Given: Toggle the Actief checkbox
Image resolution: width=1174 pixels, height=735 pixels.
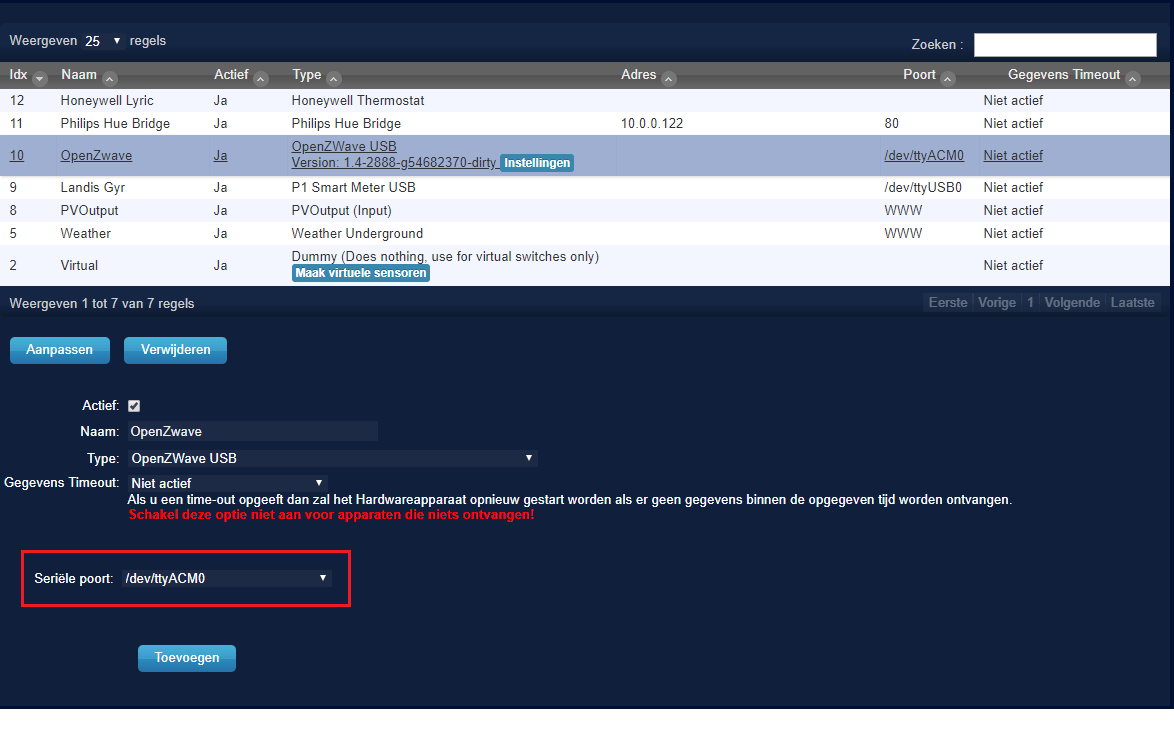Looking at the screenshot, I should tap(134, 406).
